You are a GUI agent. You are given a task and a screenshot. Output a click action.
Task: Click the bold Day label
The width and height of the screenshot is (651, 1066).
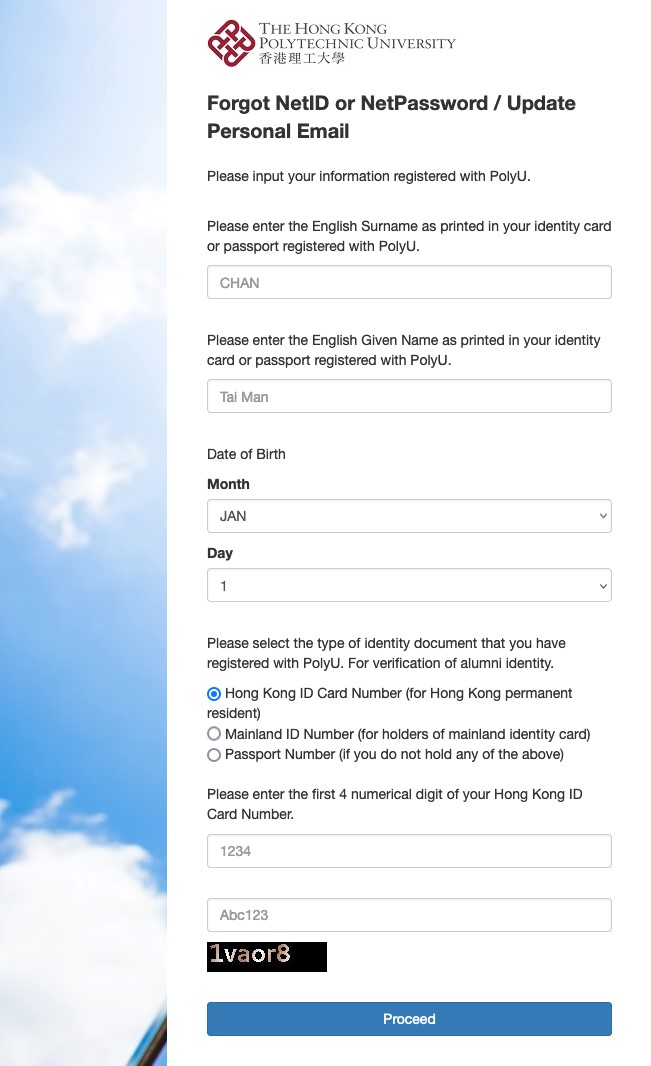[x=220, y=553]
